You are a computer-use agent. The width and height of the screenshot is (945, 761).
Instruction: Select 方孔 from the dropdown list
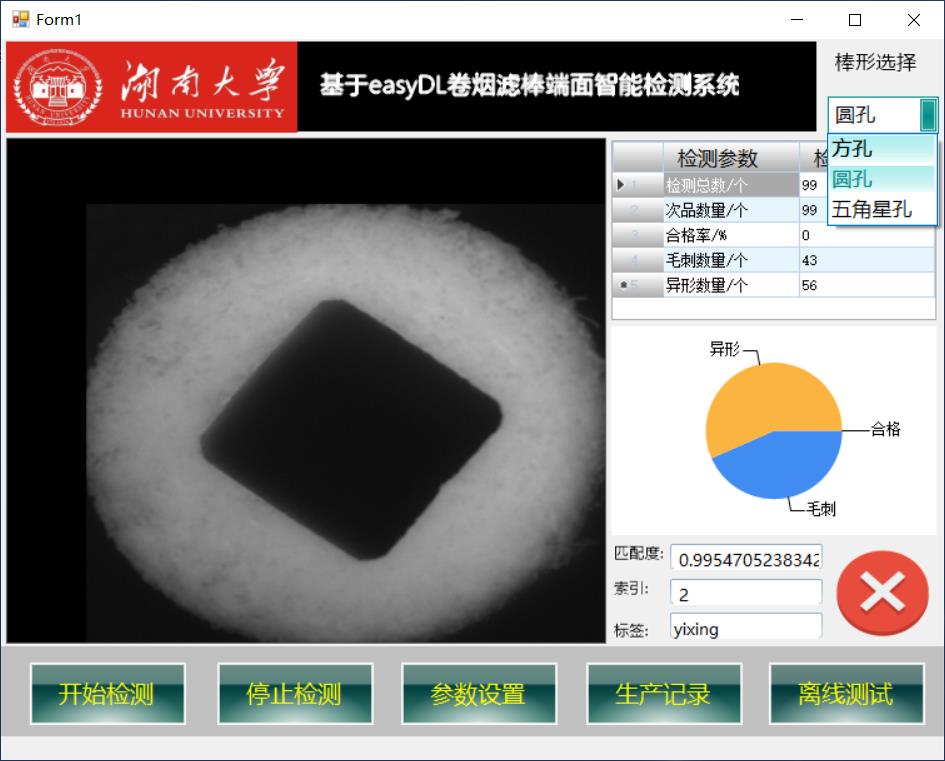[882, 148]
